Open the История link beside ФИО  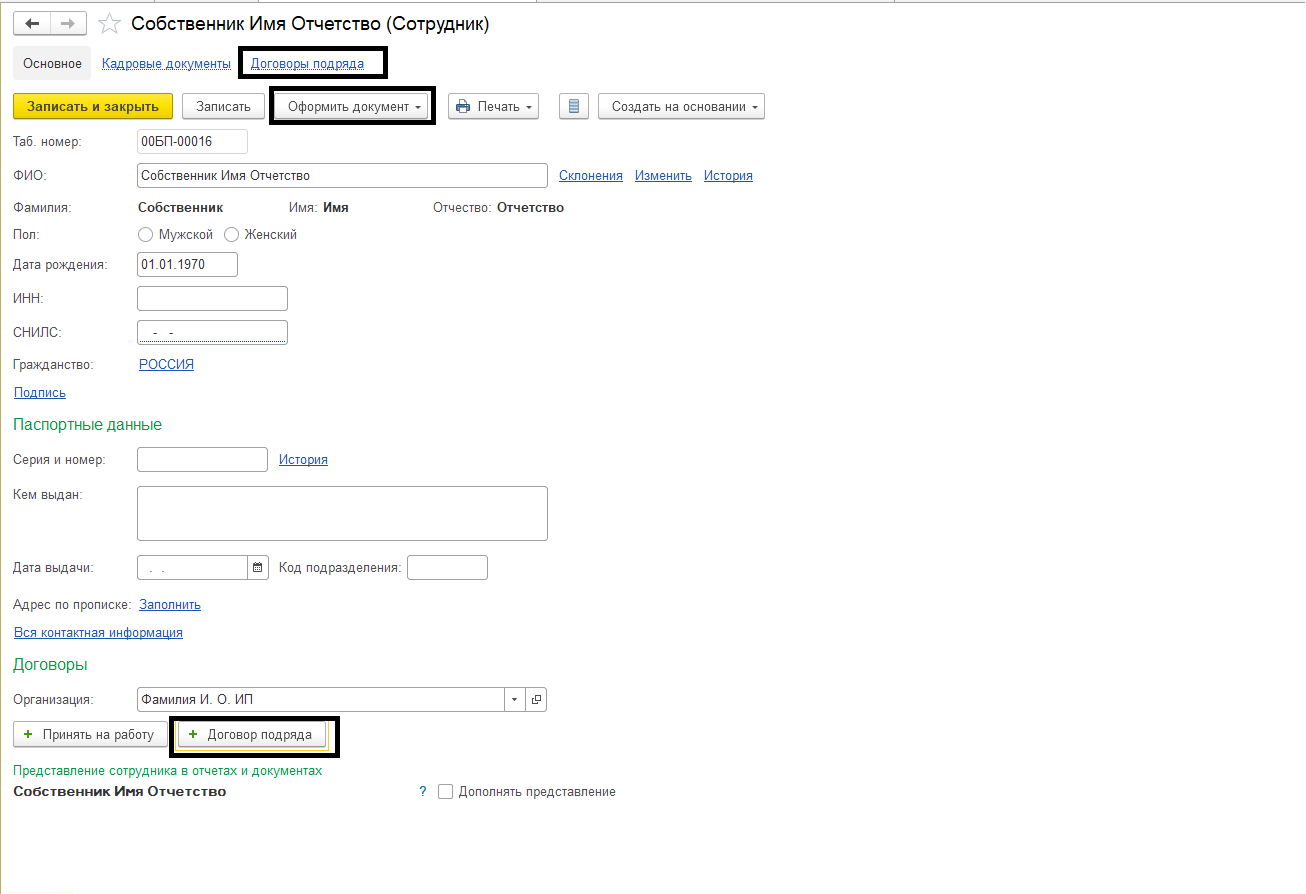728,176
